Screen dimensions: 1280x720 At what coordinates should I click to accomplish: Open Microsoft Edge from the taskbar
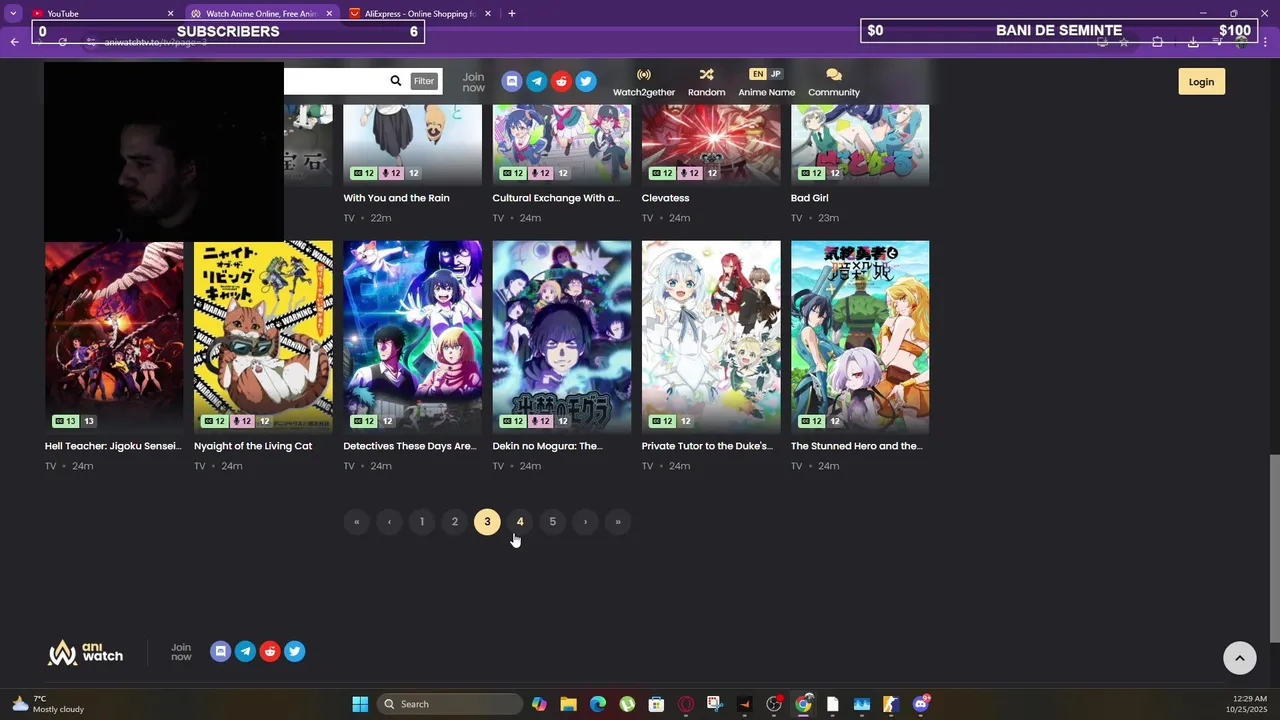pyautogui.click(x=598, y=704)
